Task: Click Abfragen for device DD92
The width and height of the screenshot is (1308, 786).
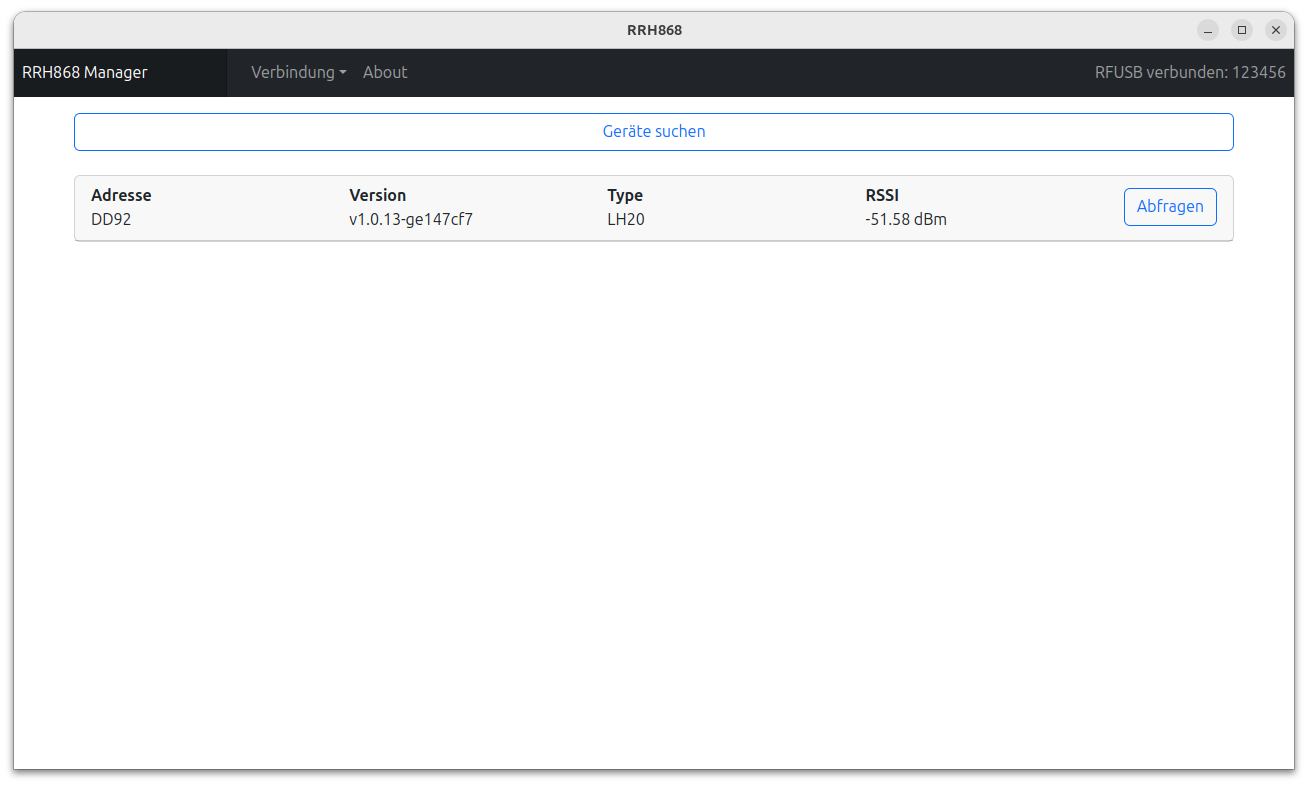Action: point(1169,207)
